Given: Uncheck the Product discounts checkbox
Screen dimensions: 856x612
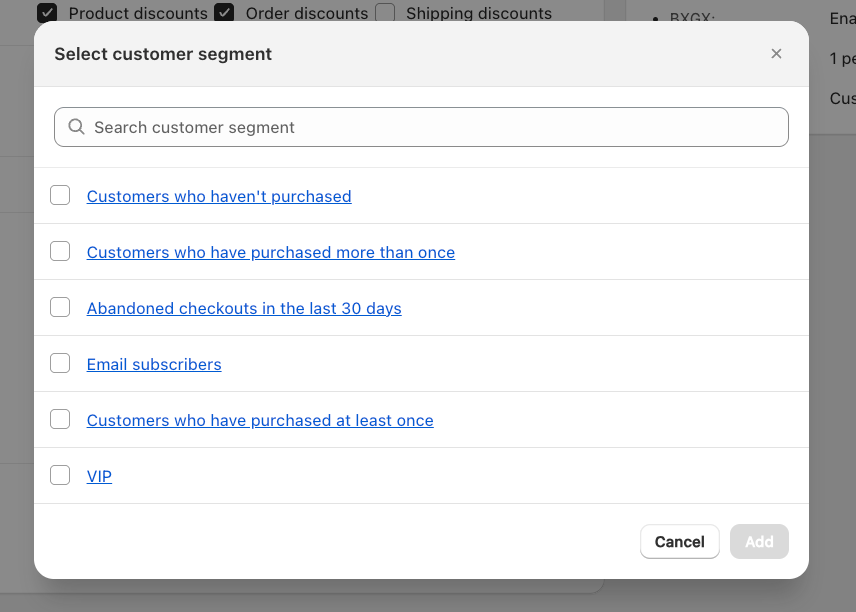Looking at the screenshot, I should click(47, 13).
